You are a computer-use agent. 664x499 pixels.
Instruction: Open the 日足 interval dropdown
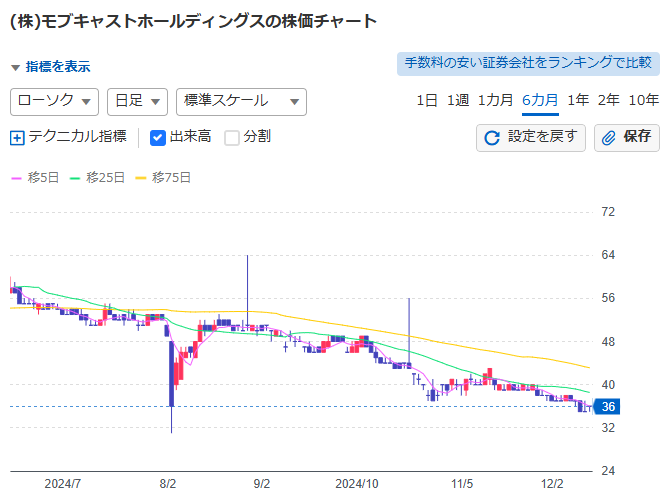tap(137, 102)
